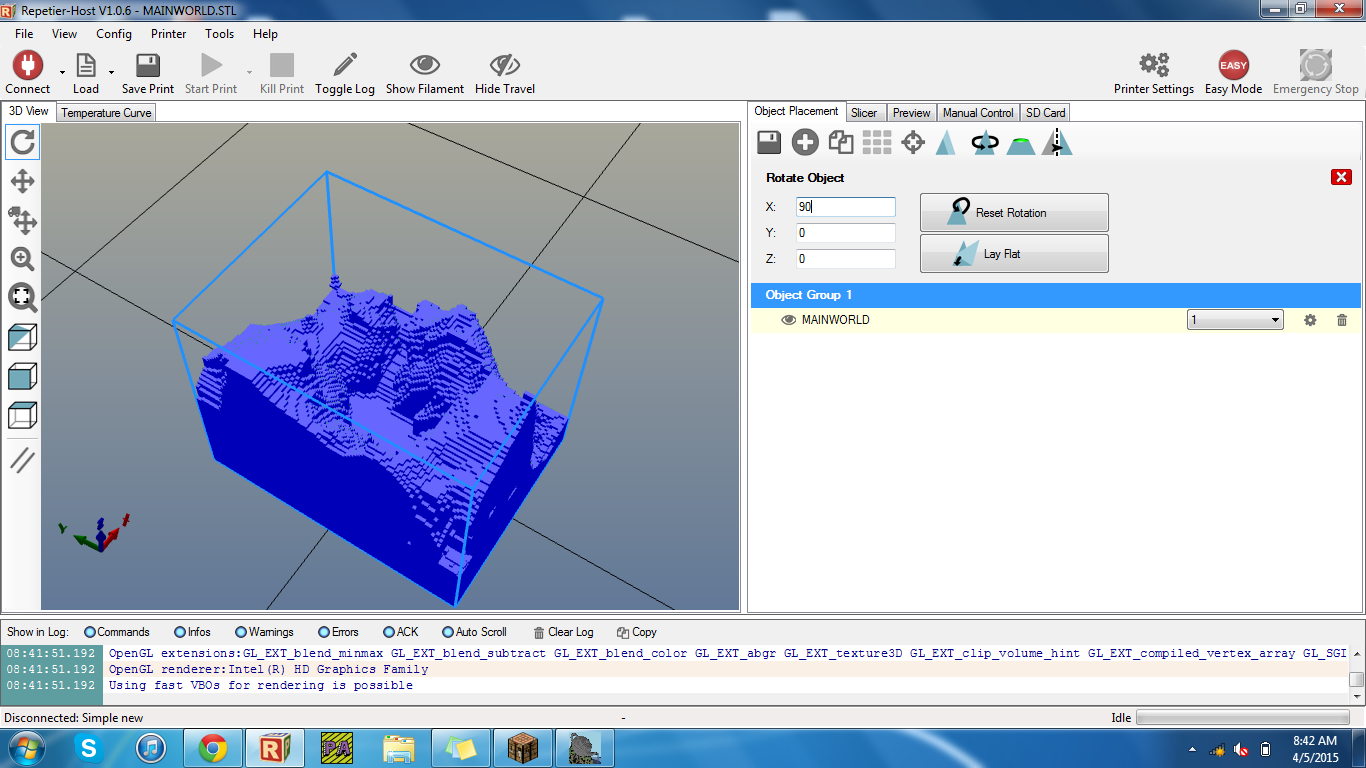Delete MAINWORLD with trash icon
Image resolution: width=1366 pixels, height=768 pixels.
(1342, 320)
